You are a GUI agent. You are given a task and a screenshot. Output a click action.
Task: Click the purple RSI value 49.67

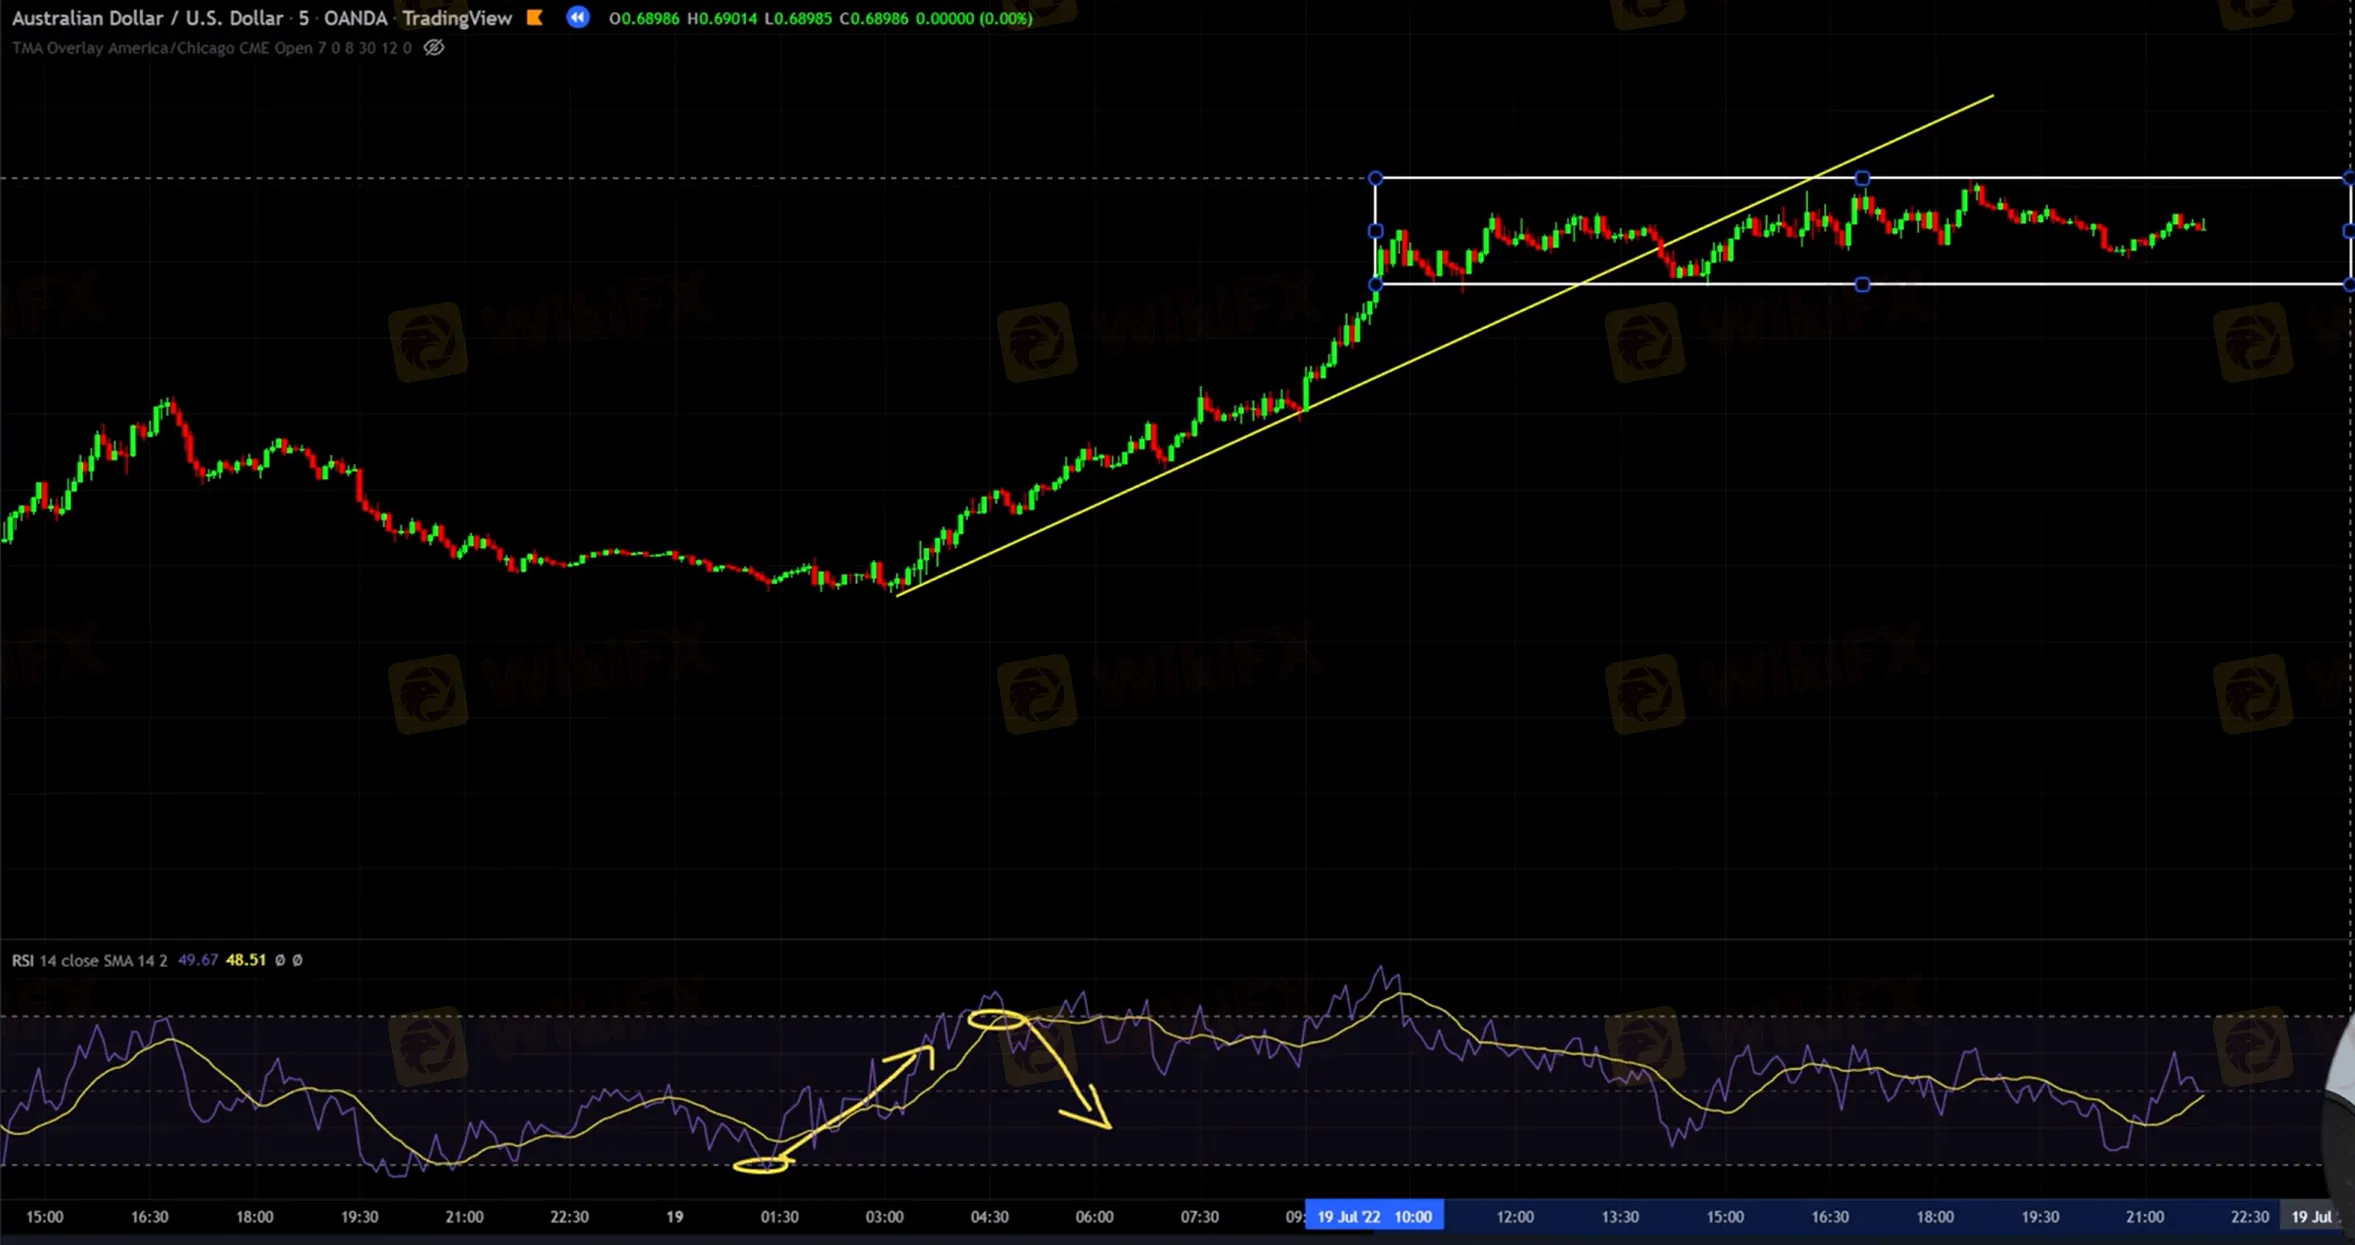point(197,960)
